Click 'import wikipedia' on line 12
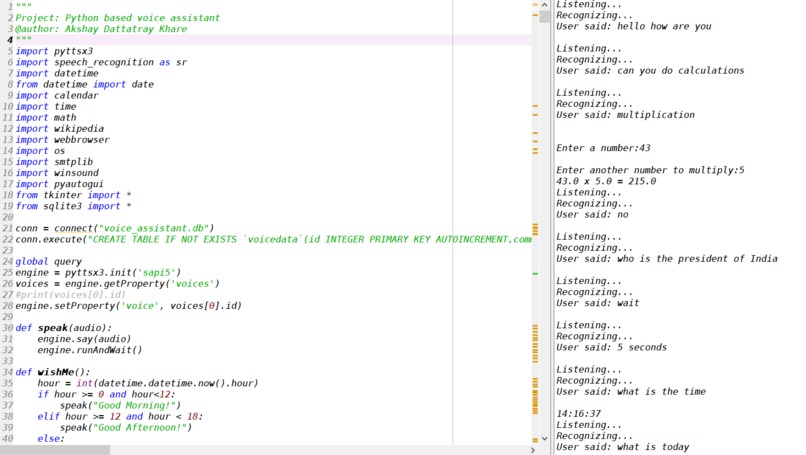The width and height of the screenshot is (806, 455). click(x=60, y=129)
